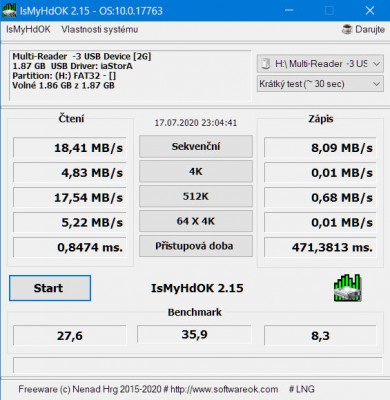
Task: Click the read benchmark score 27,6
Action: tap(70, 335)
